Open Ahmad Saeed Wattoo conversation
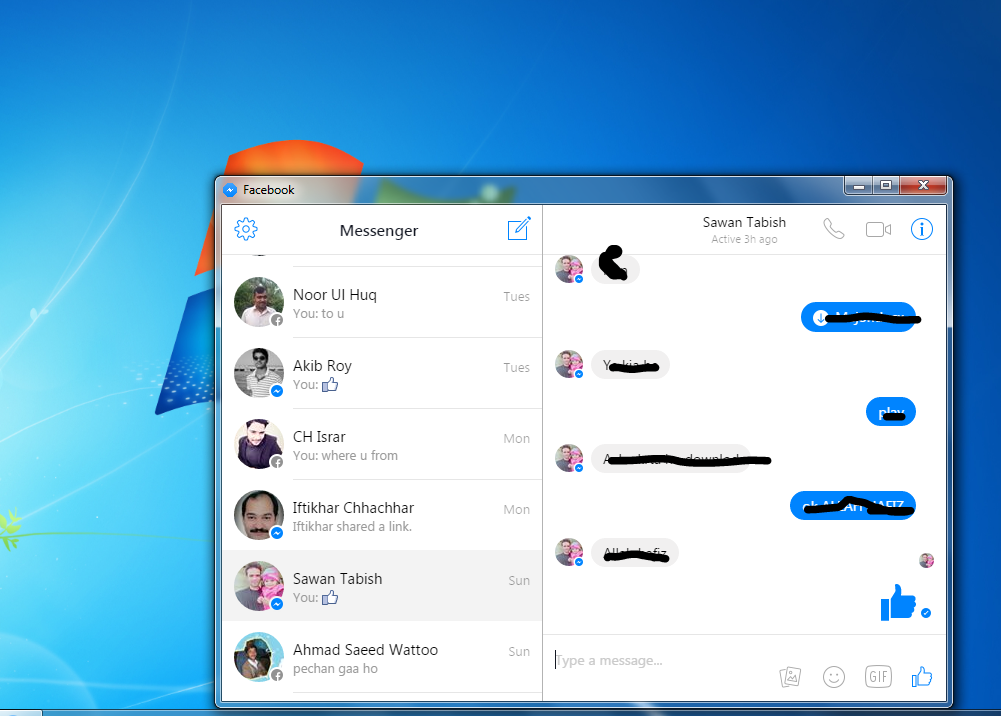 click(382, 657)
